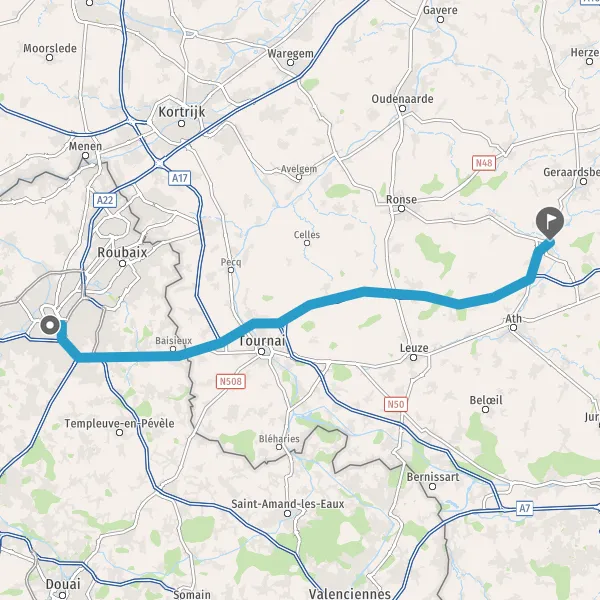
Task: Select the Kortrijk city label
Action: 182,112
